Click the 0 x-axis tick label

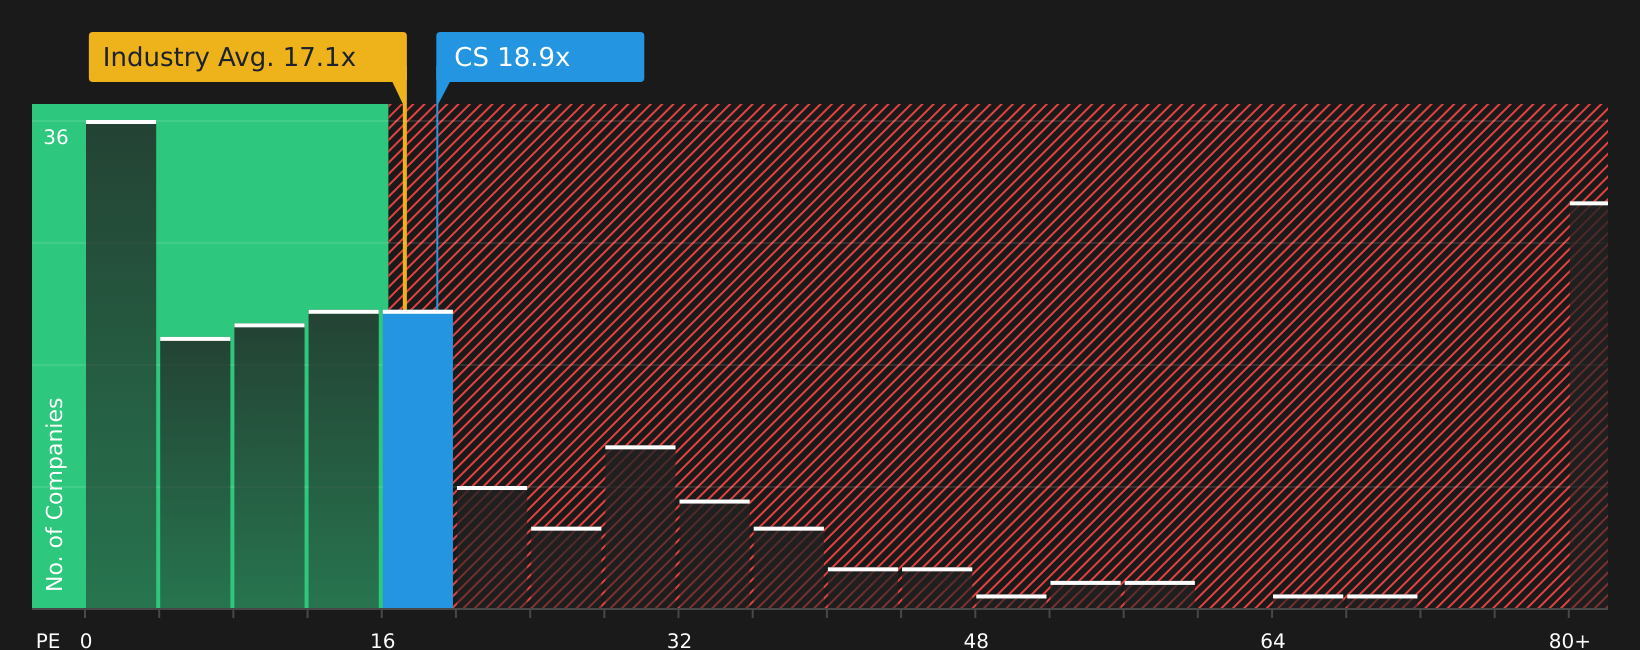(x=86, y=641)
